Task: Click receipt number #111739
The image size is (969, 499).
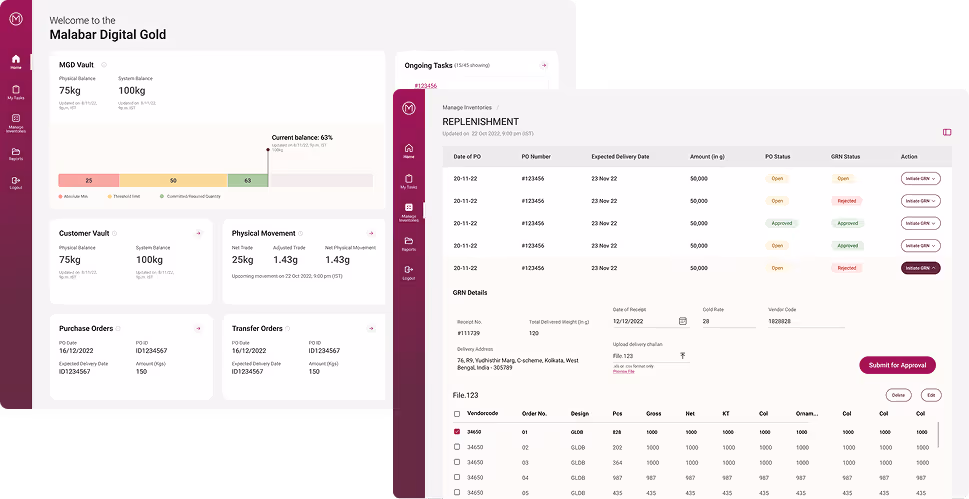Action: pyautogui.click(x=468, y=333)
